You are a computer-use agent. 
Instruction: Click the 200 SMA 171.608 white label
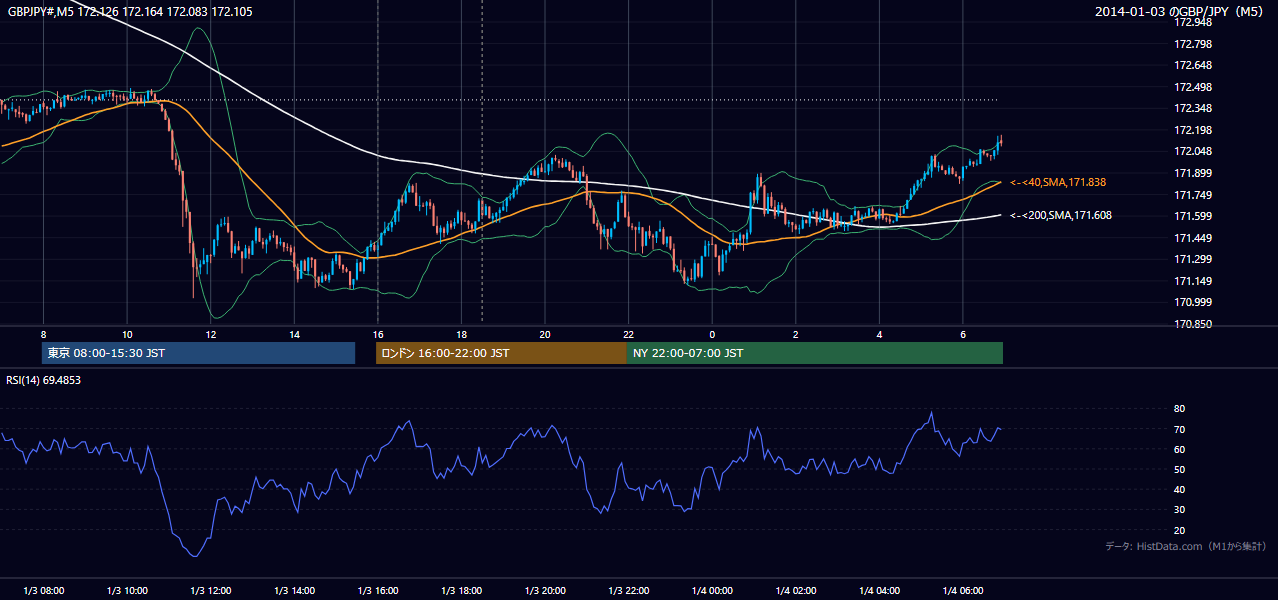(1061, 215)
